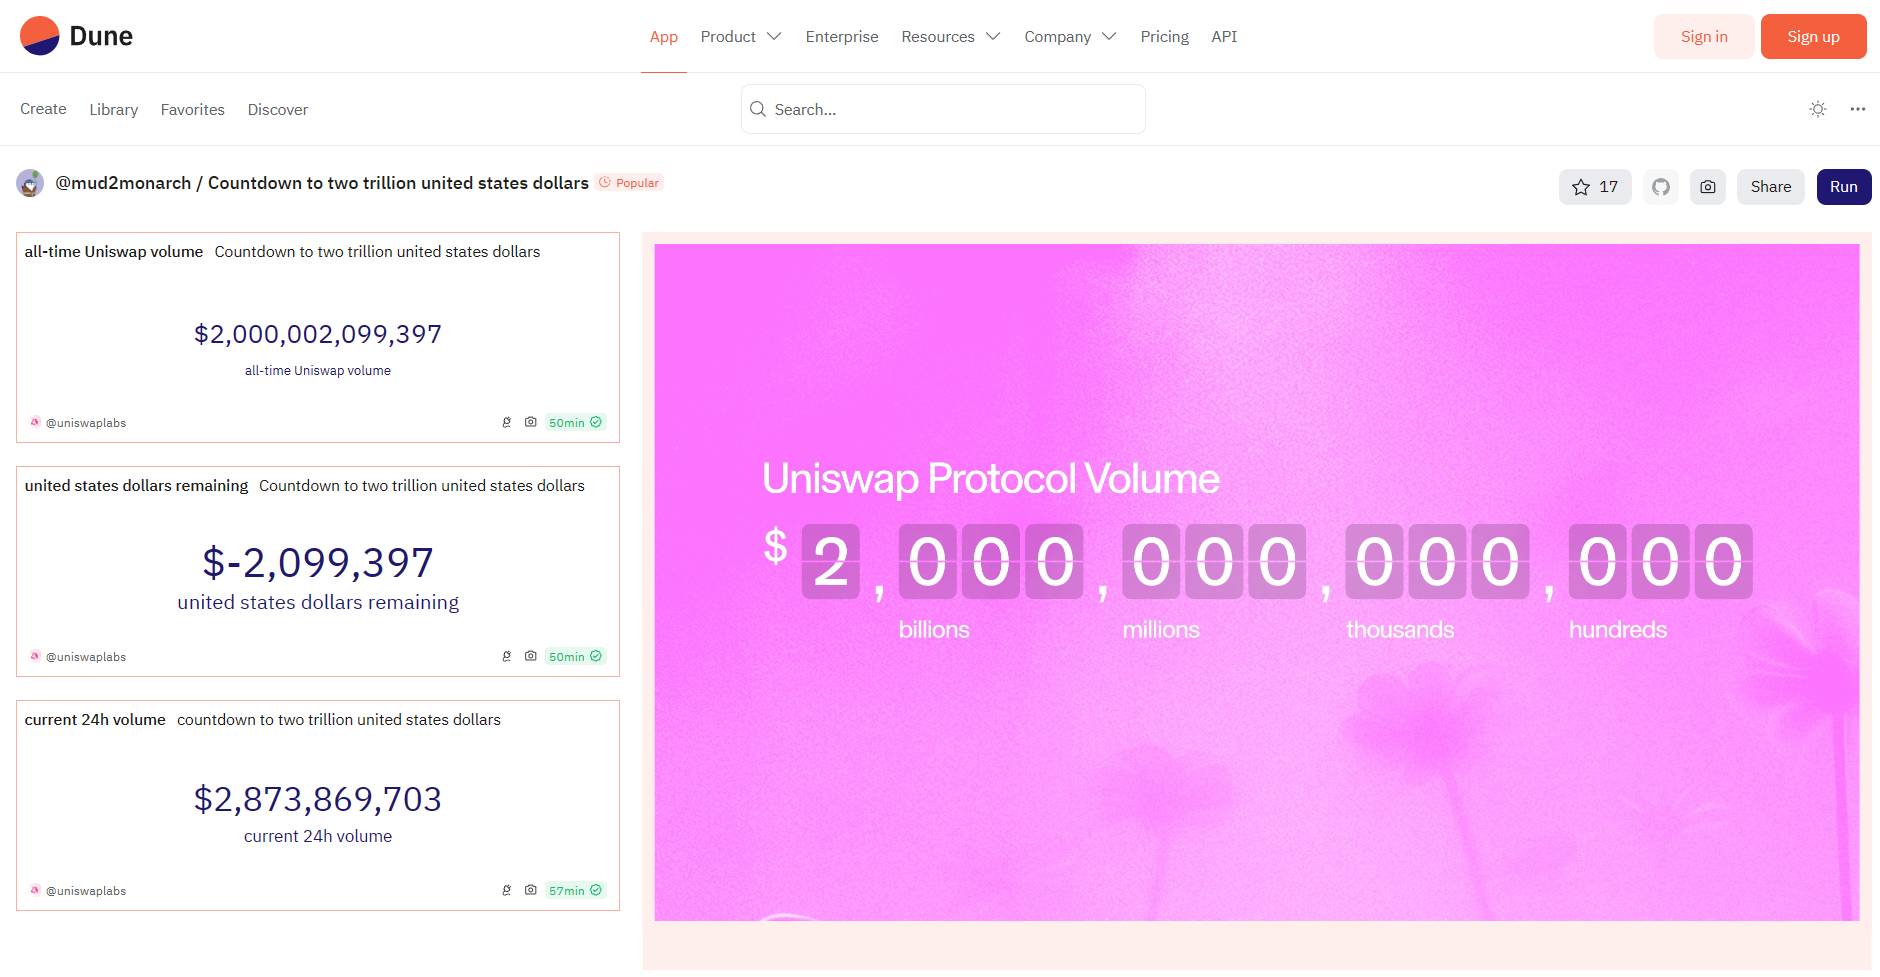Click the Sign in button
The image size is (1880, 977).
(1704, 36)
